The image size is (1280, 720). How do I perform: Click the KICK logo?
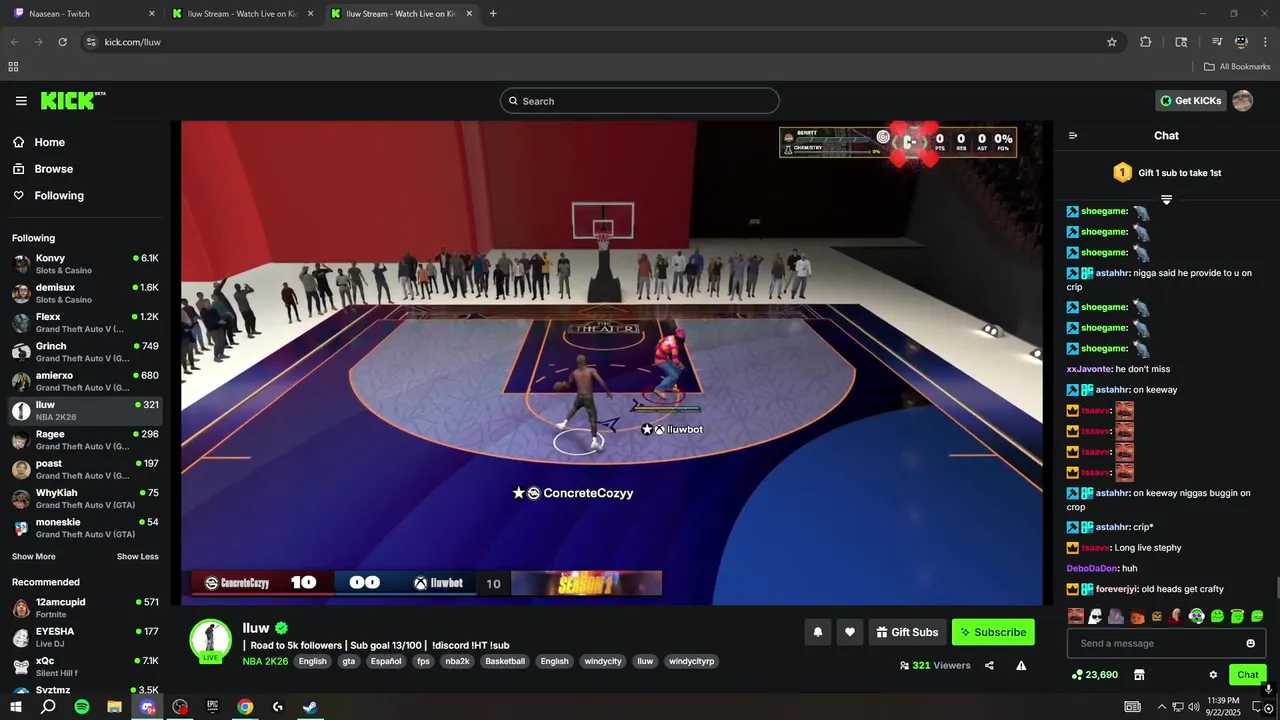[73, 101]
